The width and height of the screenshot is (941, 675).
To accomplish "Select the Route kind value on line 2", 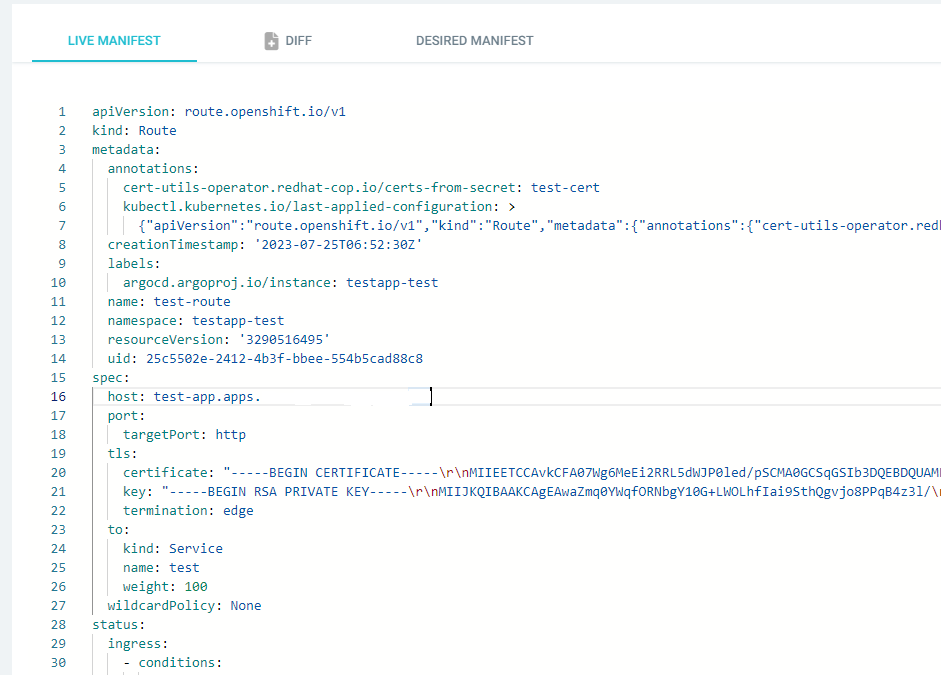I will click(x=157, y=131).
